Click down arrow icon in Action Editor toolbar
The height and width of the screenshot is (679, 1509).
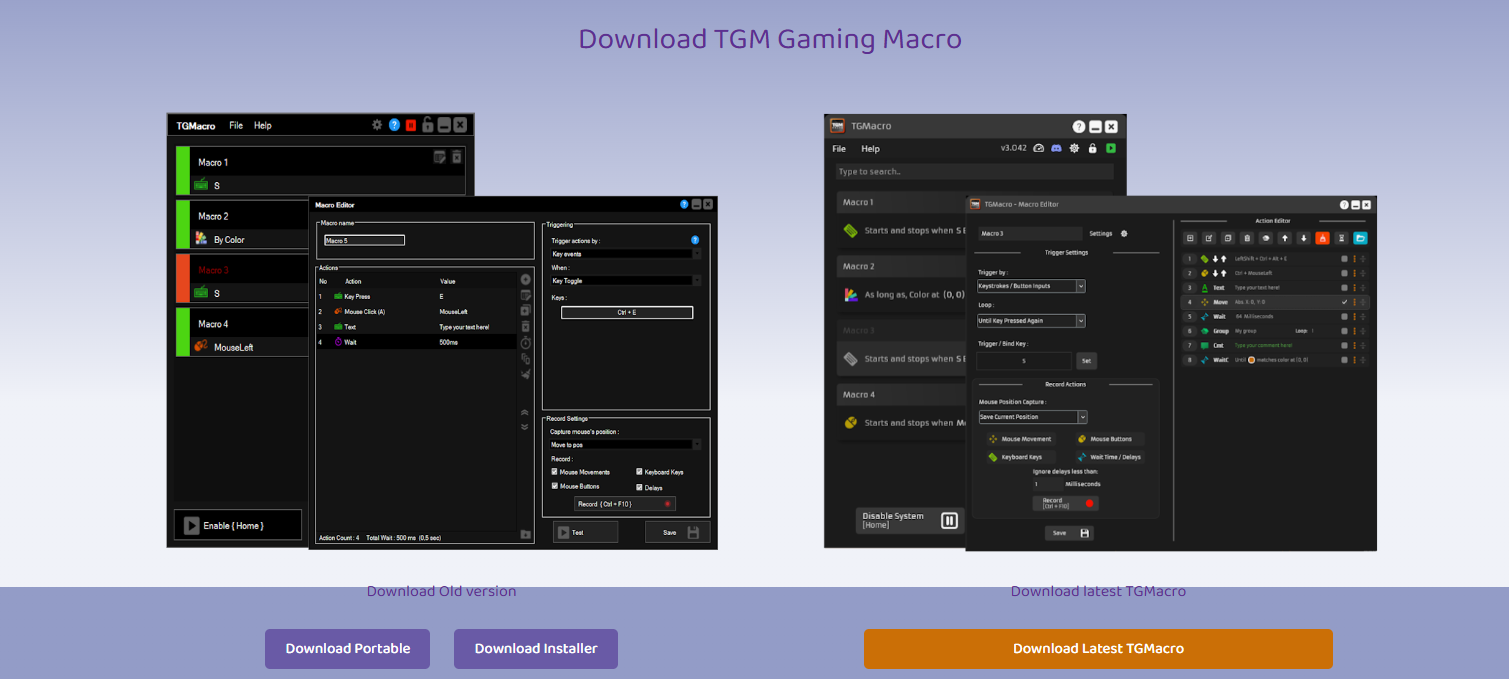[x=1303, y=238]
